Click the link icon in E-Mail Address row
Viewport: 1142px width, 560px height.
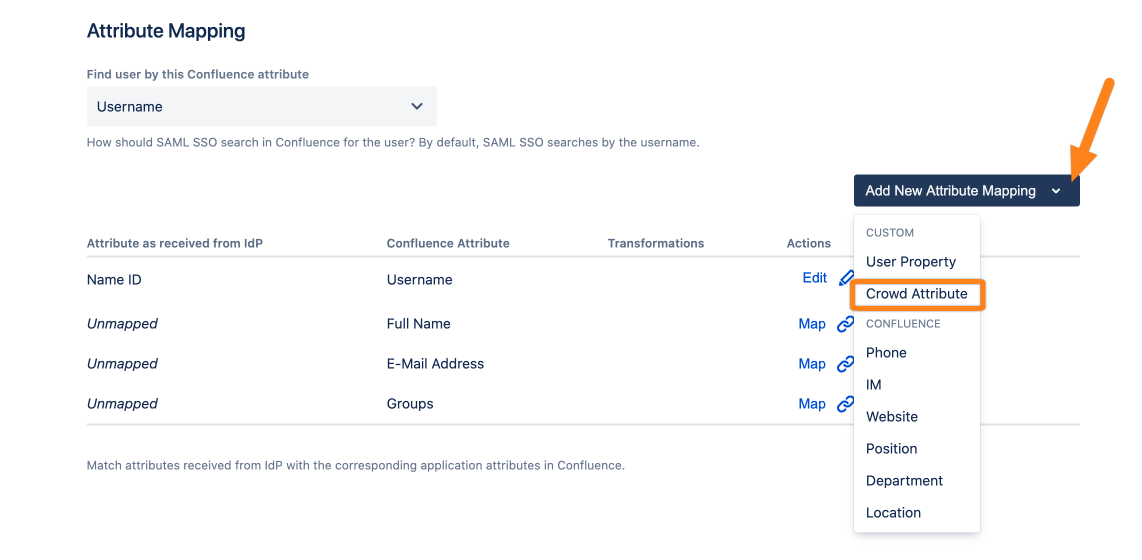[x=845, y=364]
